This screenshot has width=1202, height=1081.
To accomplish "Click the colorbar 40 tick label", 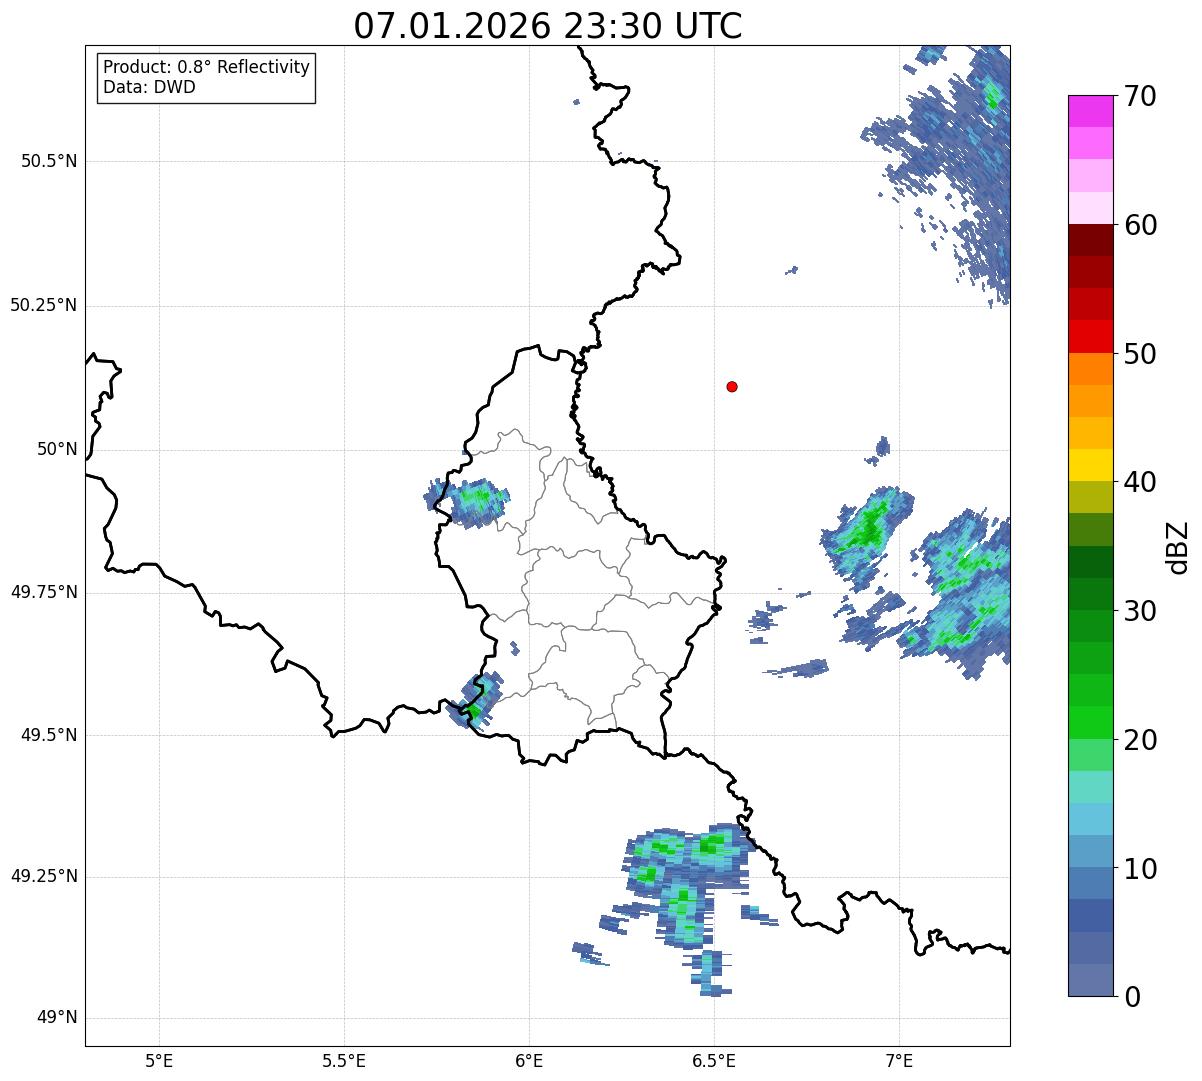I will point(1140,482).
